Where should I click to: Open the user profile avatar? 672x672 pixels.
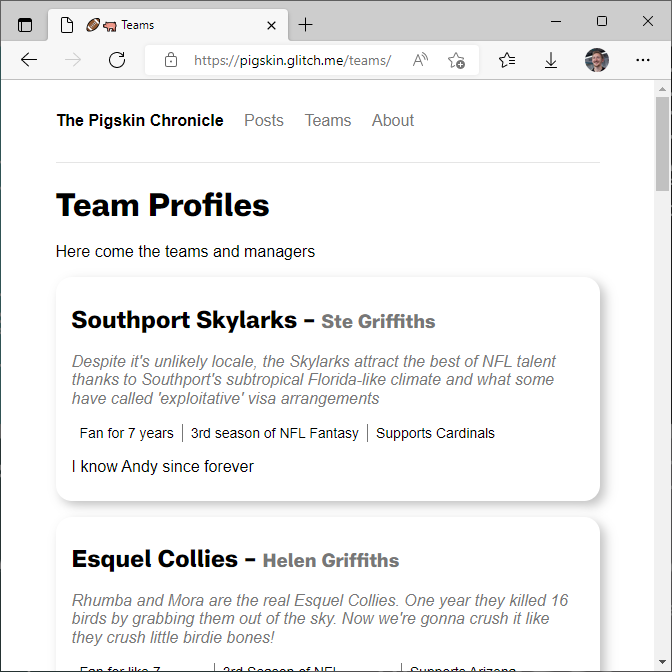pos(597,60)
